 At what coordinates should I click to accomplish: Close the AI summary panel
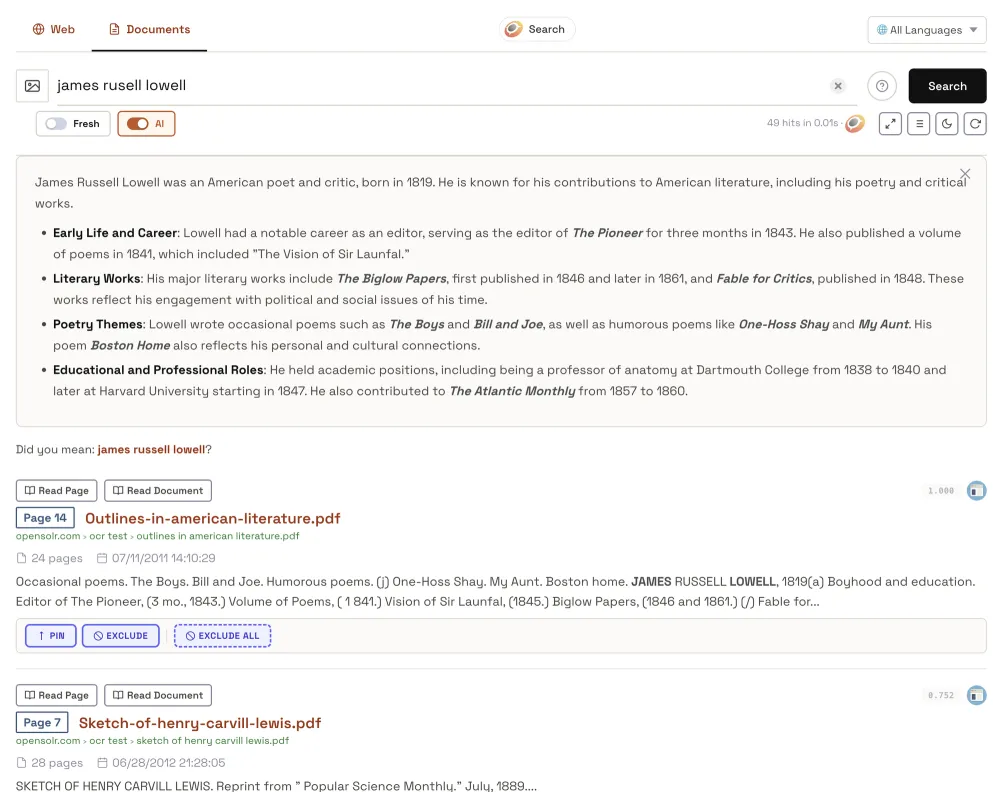[965, 174]
